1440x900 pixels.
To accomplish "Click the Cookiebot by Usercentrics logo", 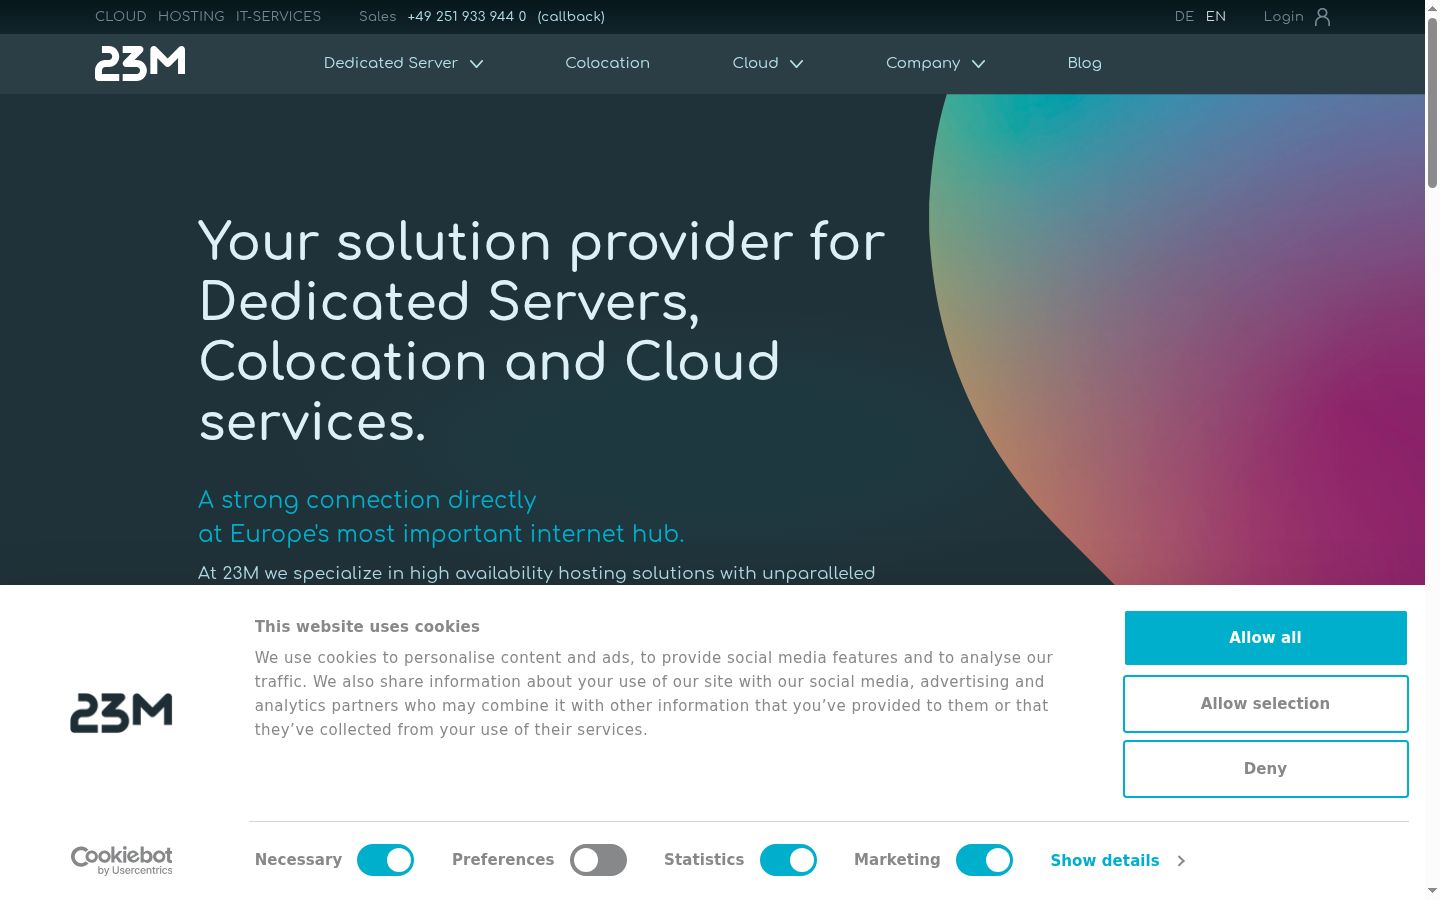I will 122,860.
